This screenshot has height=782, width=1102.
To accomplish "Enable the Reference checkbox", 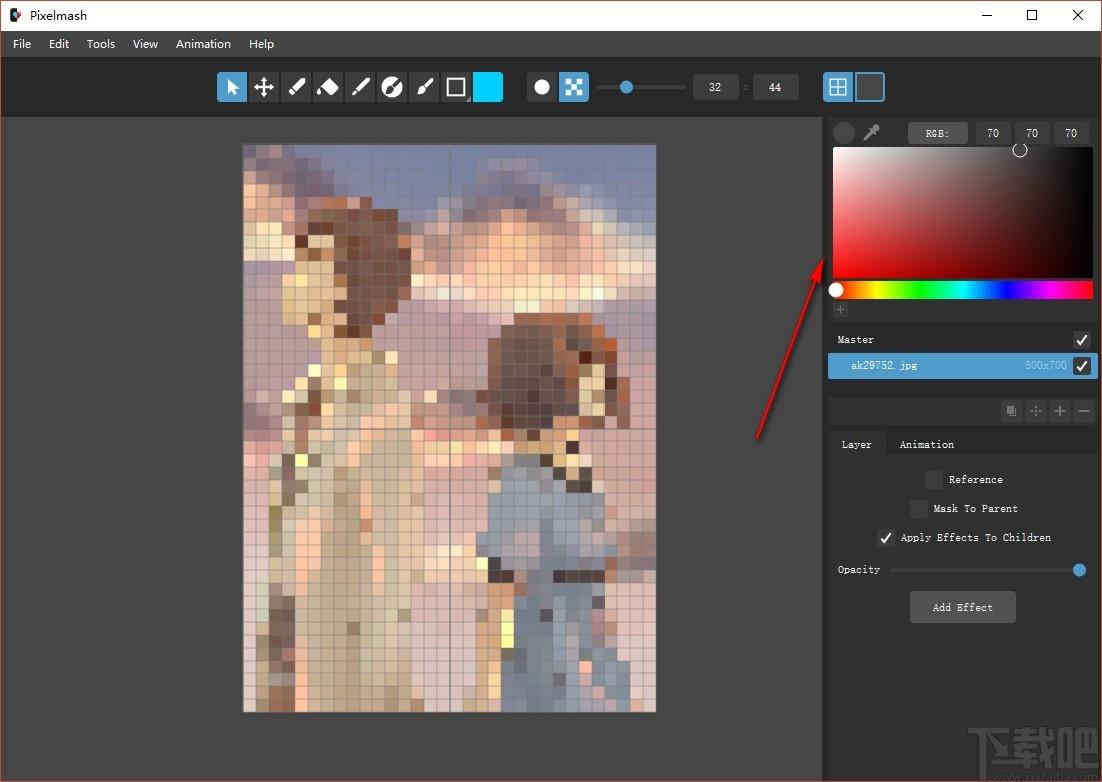I will [x=934, y=480].
